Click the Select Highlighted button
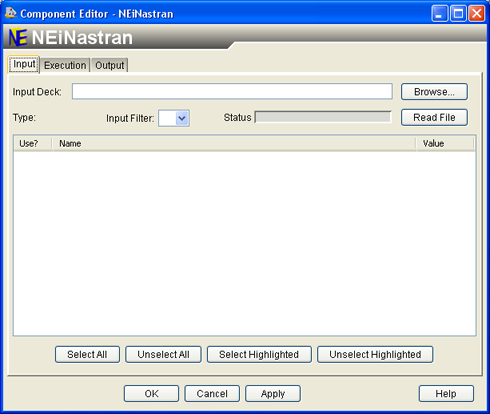 pyautogui.click(x=259, y=354)
